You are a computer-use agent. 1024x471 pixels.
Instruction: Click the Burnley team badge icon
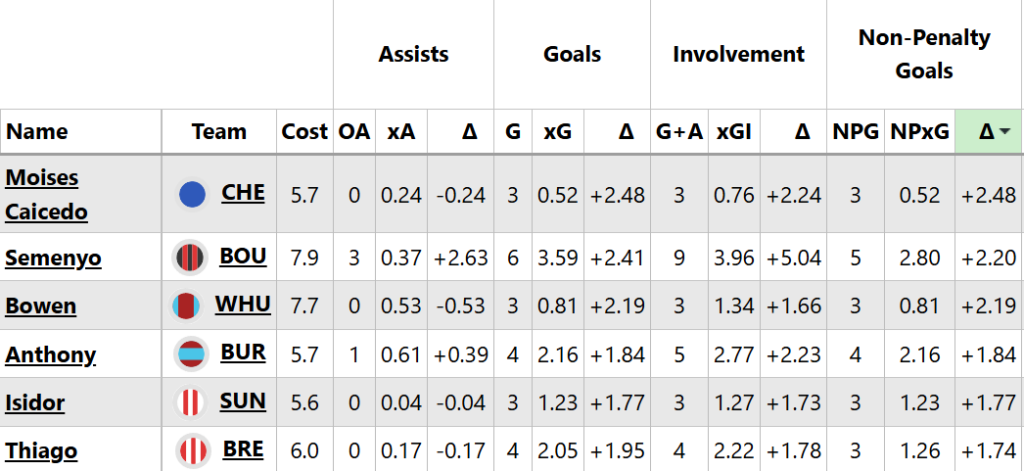(x=190, y=354)
